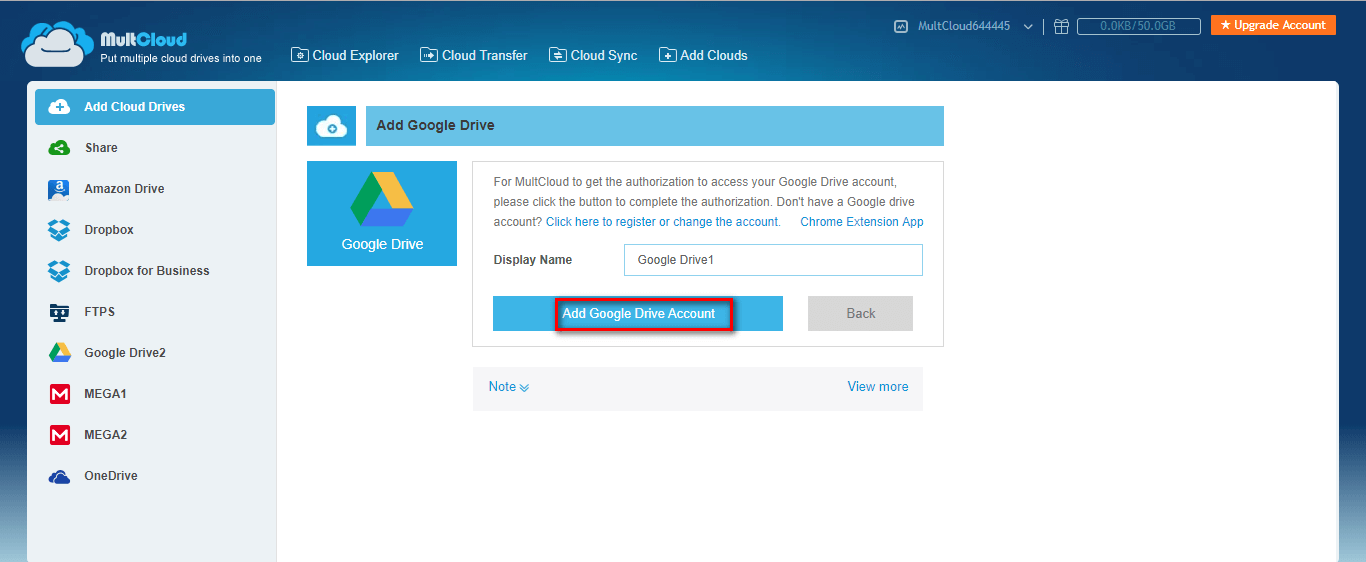
Task: Open the Cloud Transfer menu
Action: [x=474, y=55]
